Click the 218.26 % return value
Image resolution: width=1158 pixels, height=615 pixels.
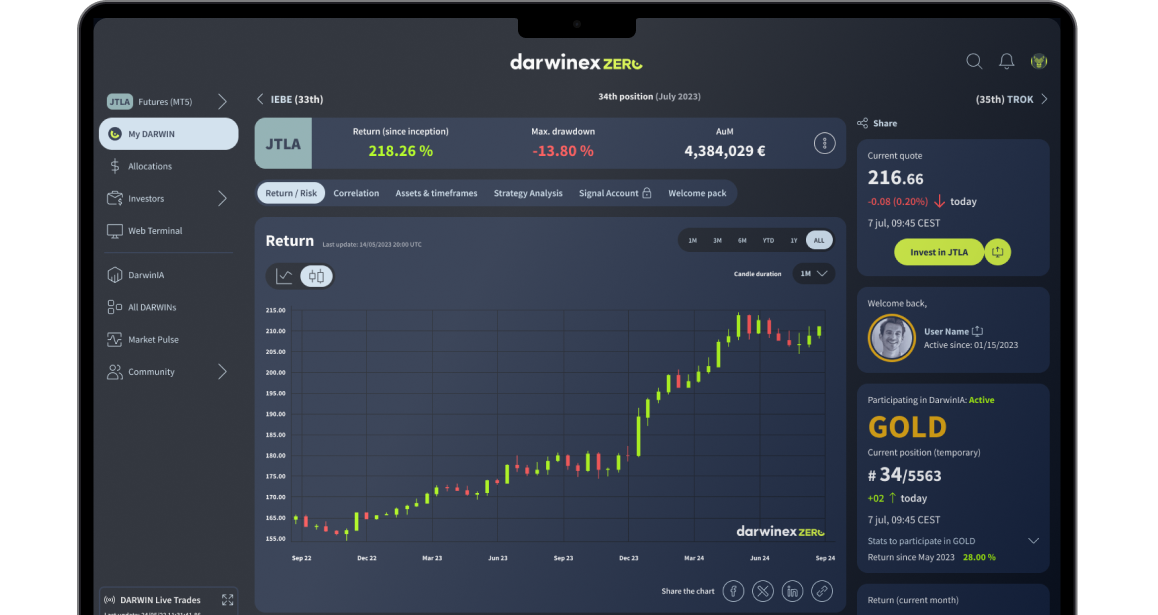point(400,151)
